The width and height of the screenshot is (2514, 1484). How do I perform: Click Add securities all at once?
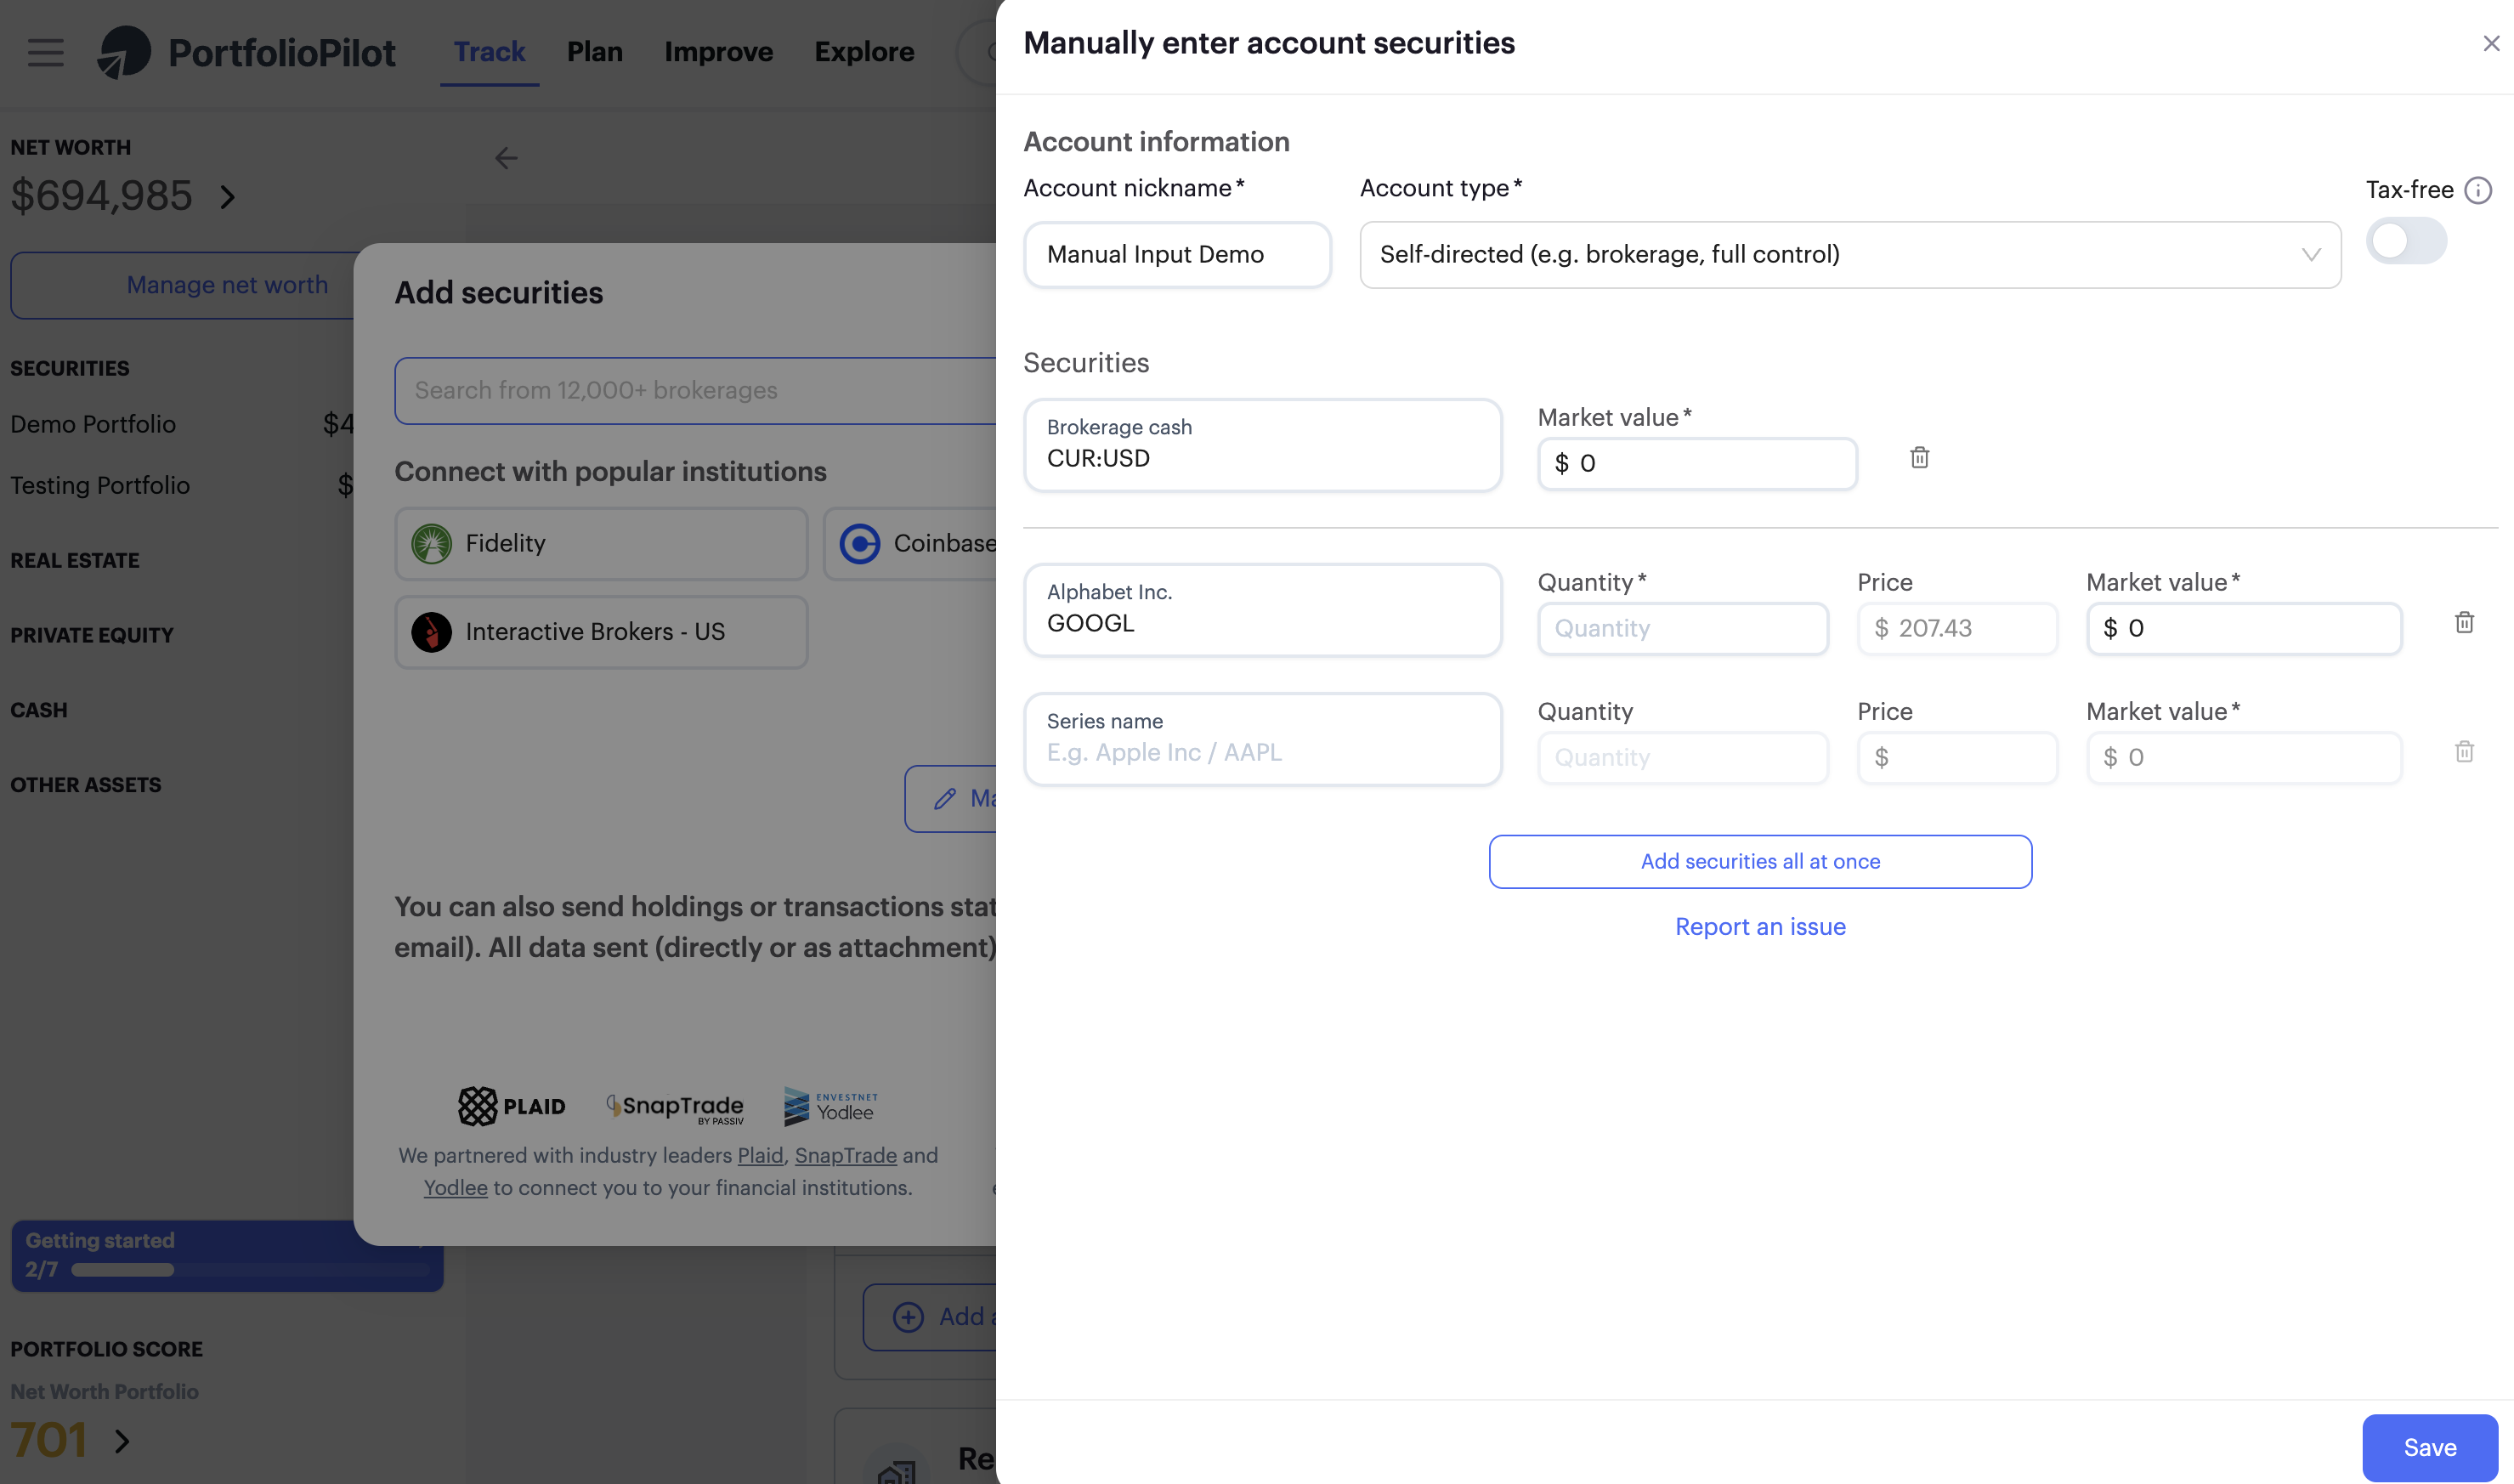(1759, 861)
